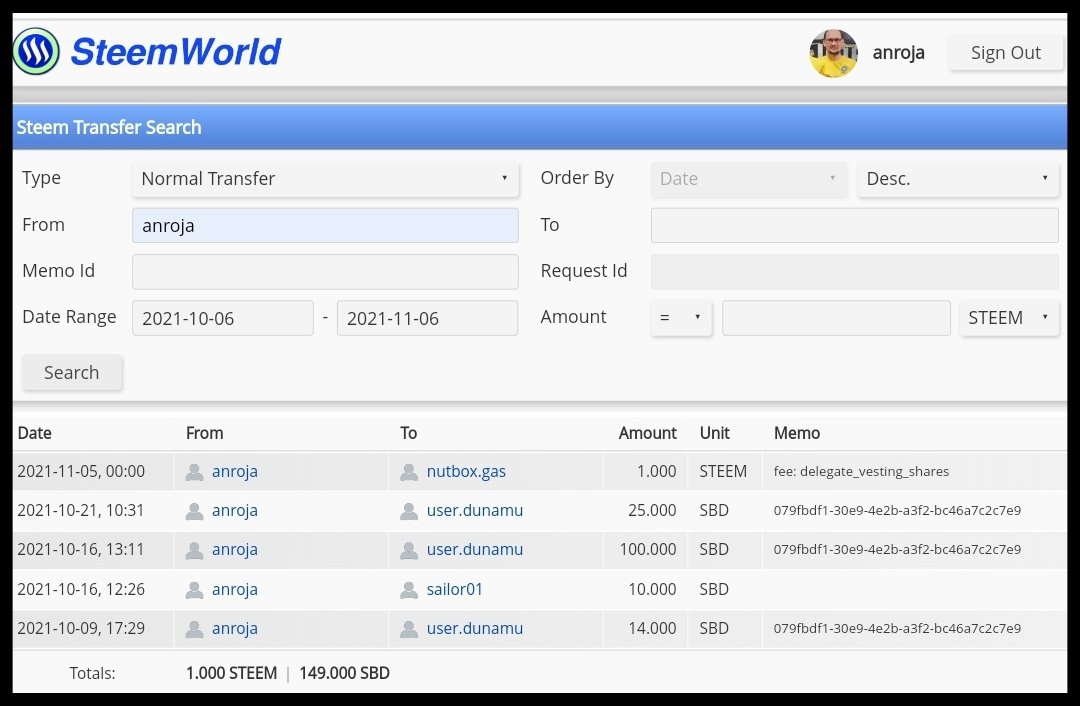Open anroja sender link in 2021-11-05 row
Image resolution: width=1080 pixels, height=706 pixels.
(x=235, y=472)
